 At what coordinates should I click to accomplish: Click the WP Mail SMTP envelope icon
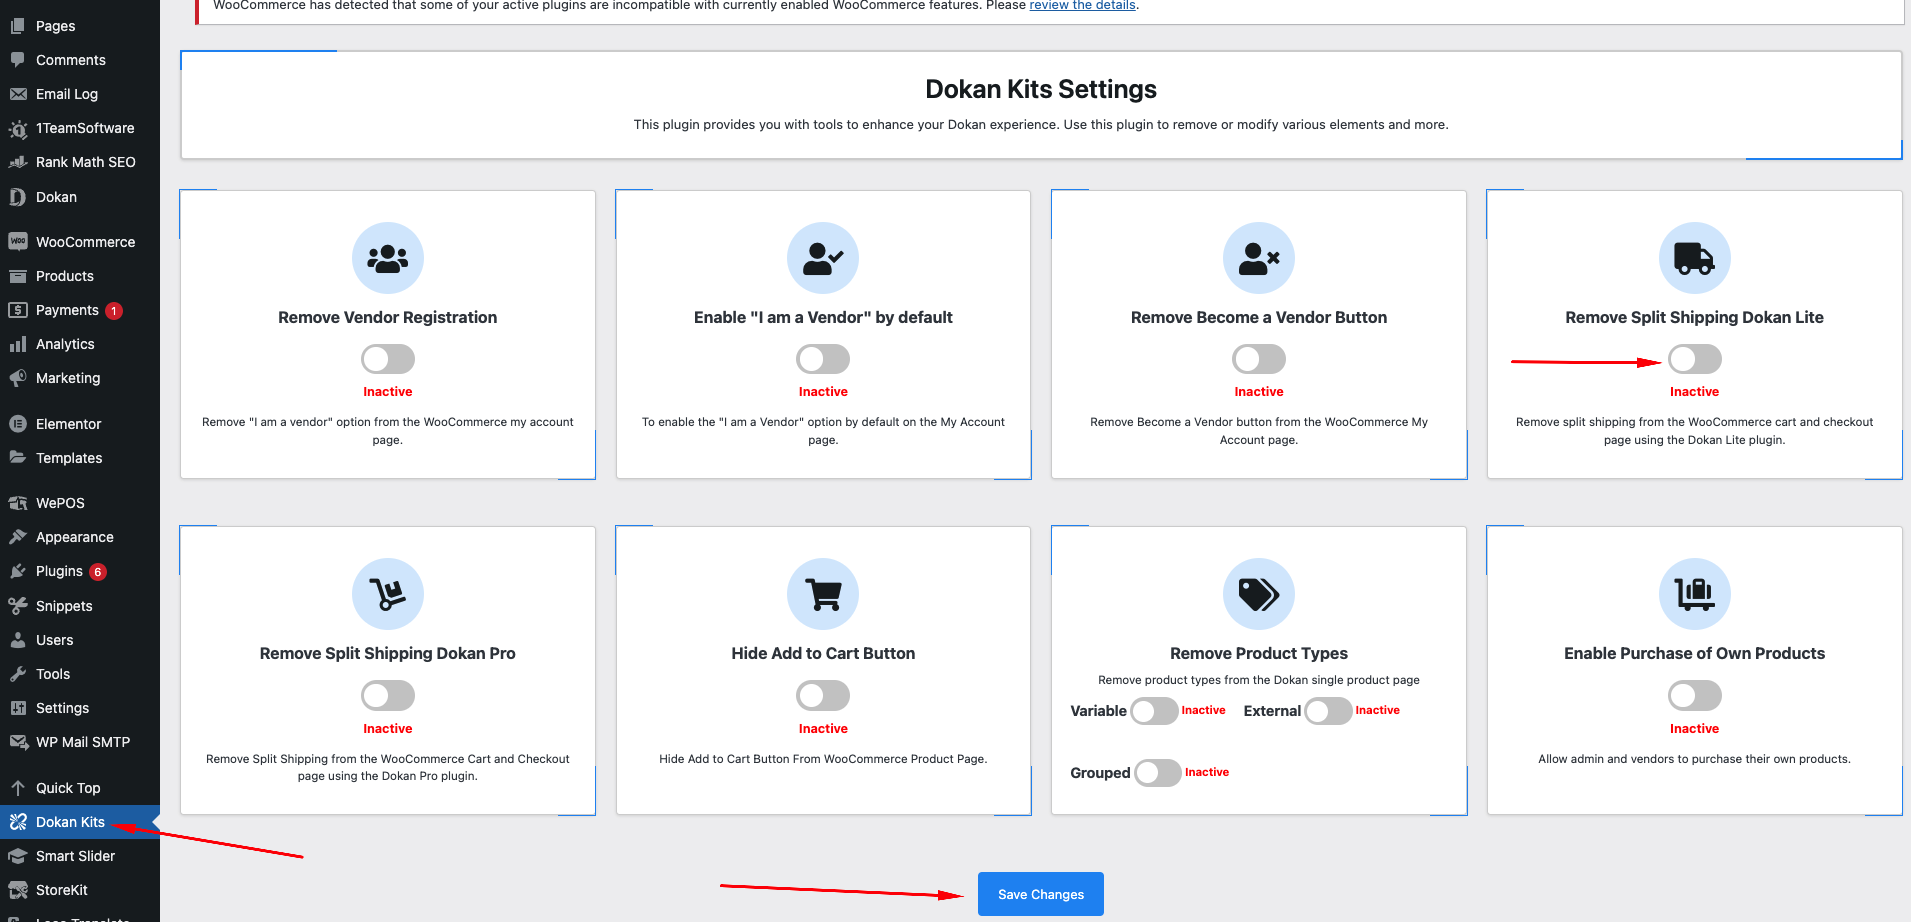click(18, 742)
